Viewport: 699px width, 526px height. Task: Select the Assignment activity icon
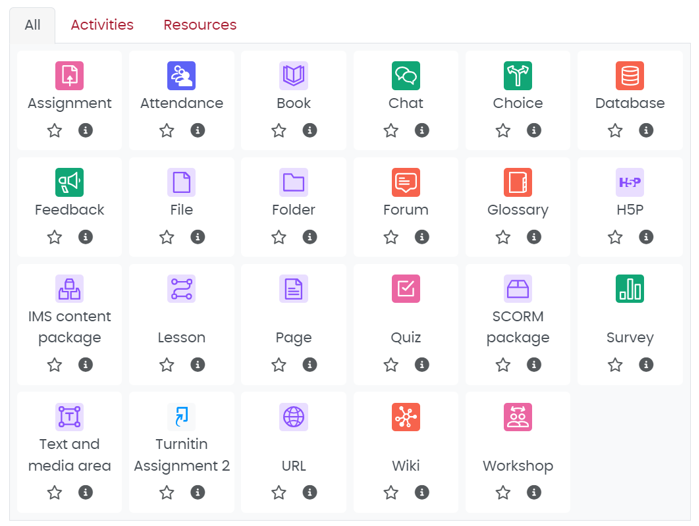tap(69, 75)
